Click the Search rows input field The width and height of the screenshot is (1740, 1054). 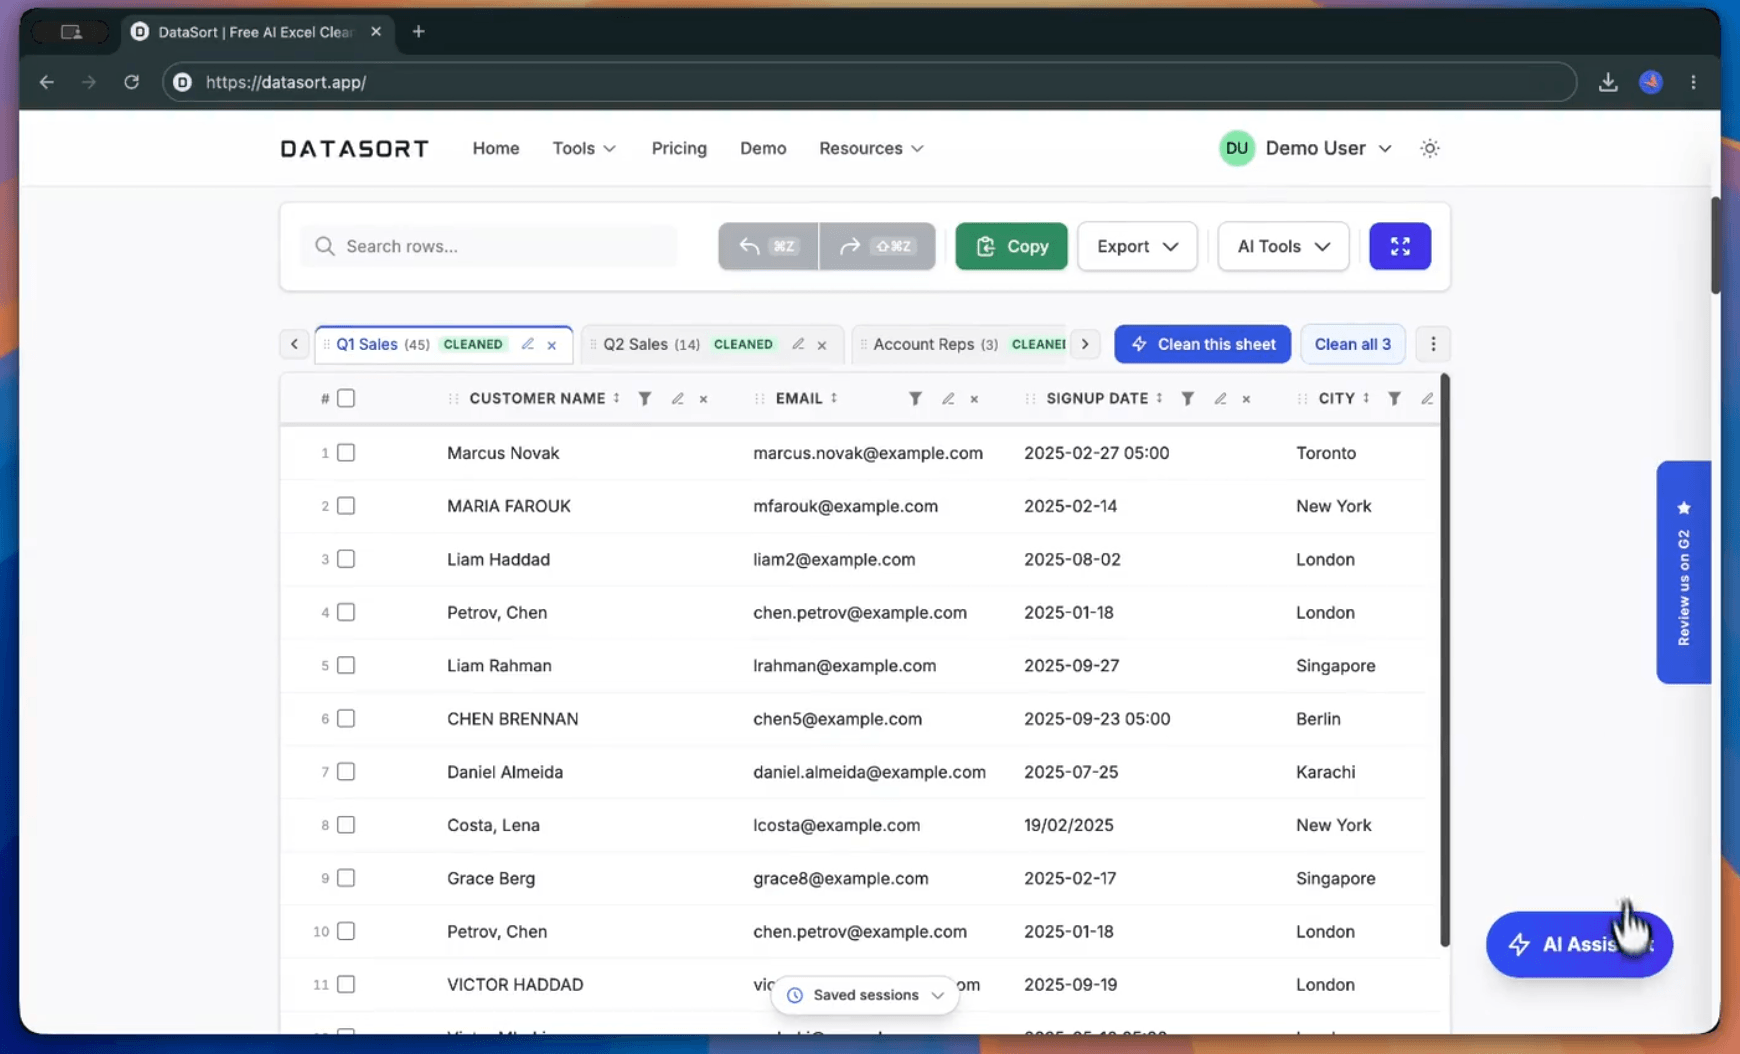click(x=489, y=246)
